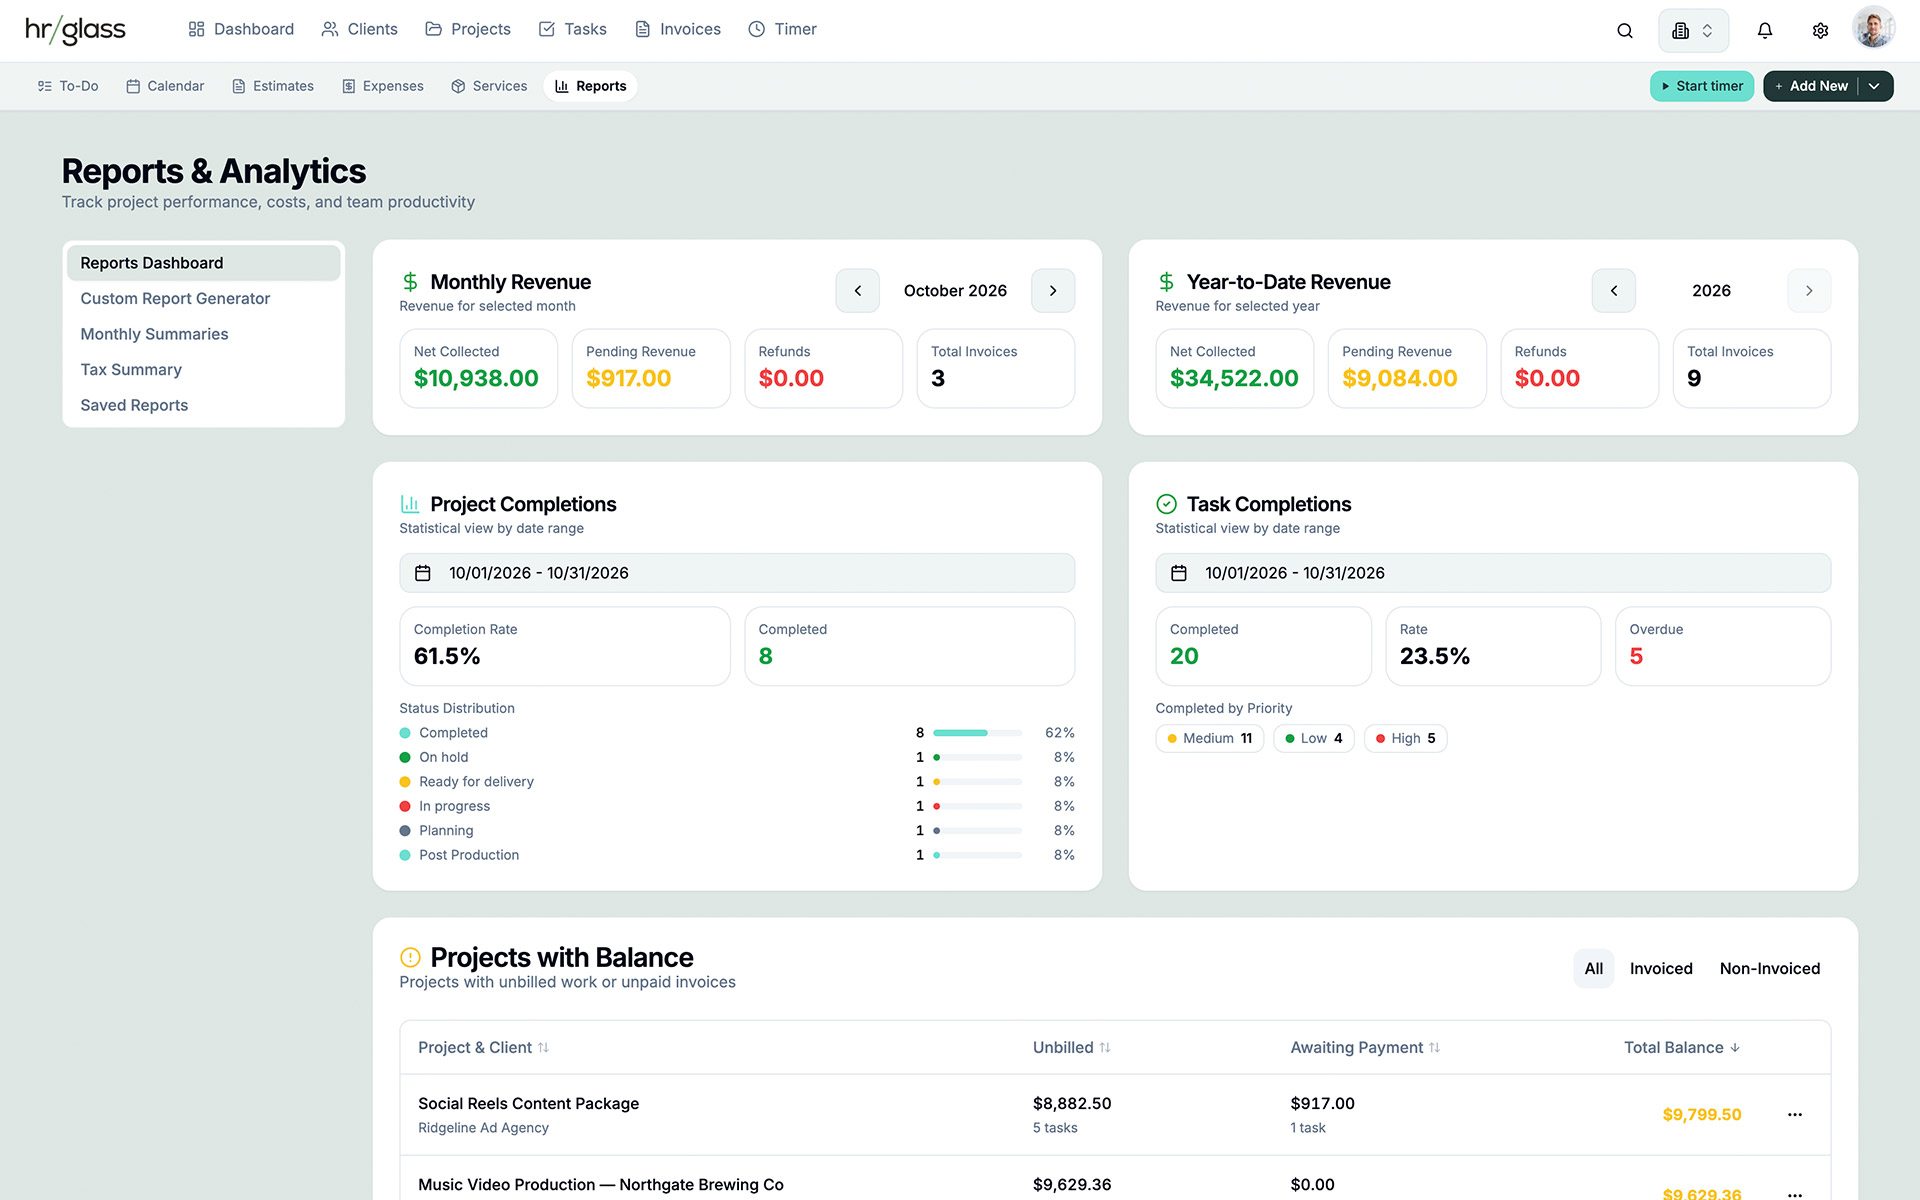The image size is (1920, 1200).
Task: Open the Tasks nav item
Action: [x=572, y=29]
